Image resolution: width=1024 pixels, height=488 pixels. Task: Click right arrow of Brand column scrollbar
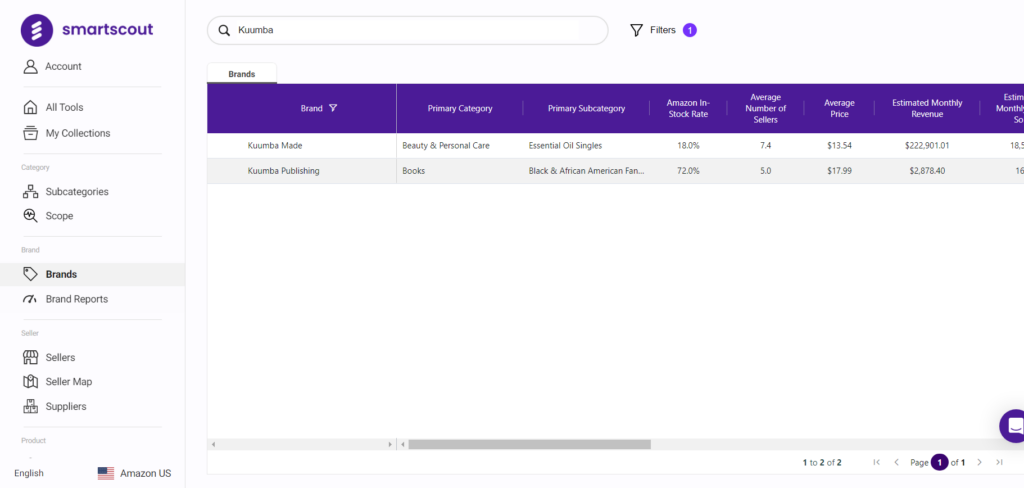(x=390, y=444)
